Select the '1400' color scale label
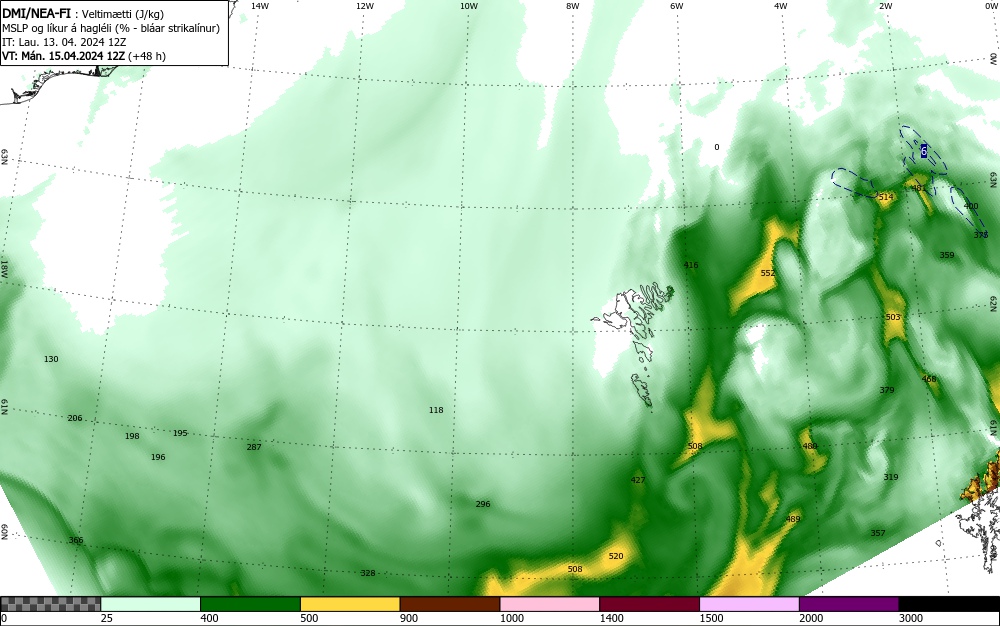1000x626 pixels. (x=611, y=618)
